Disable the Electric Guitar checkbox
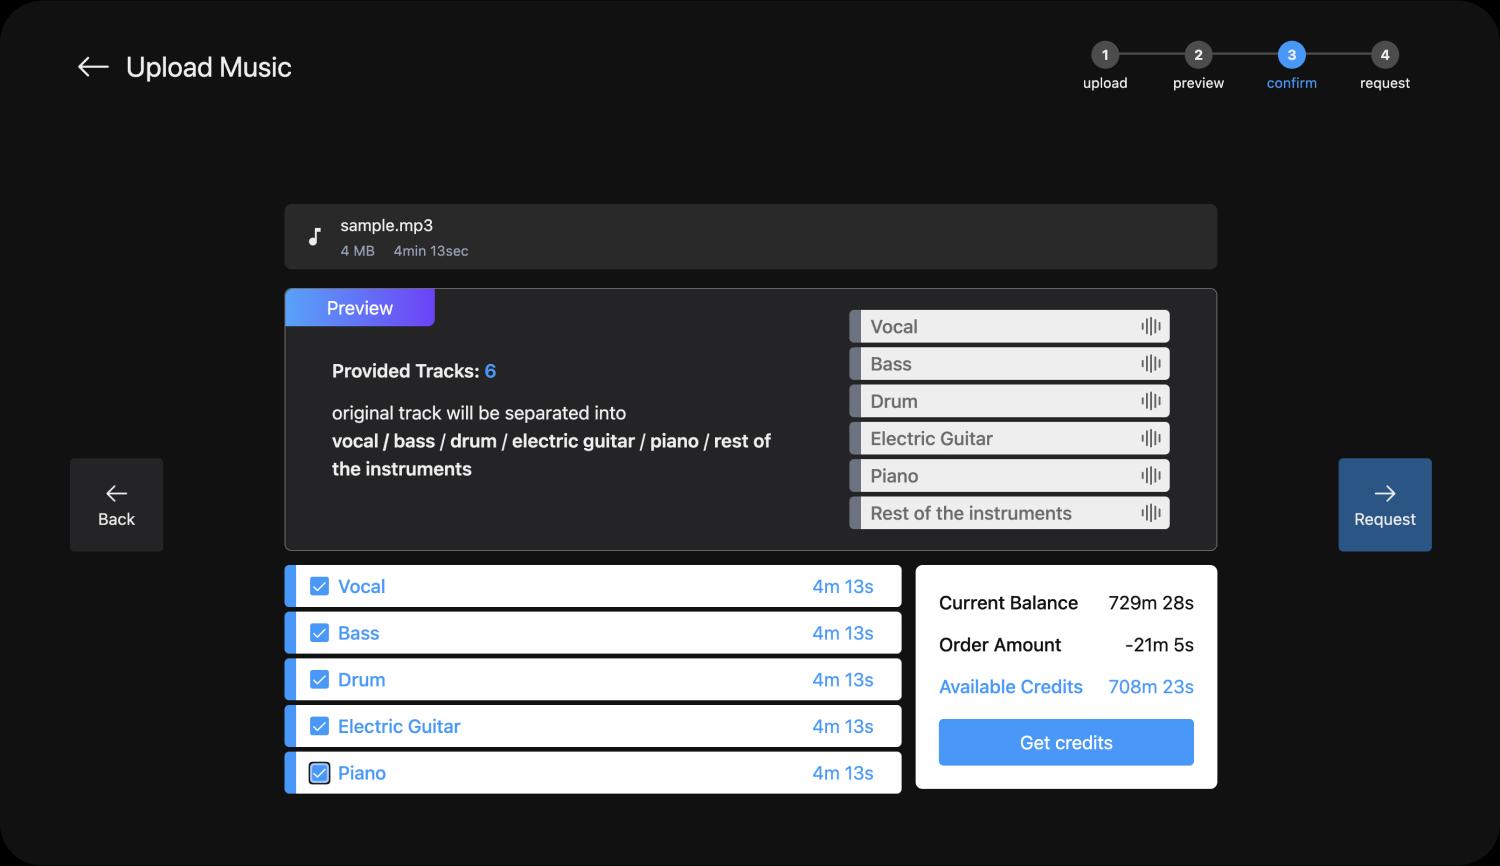The height and width of the screenshot is (866, 1500). point(319,726)
